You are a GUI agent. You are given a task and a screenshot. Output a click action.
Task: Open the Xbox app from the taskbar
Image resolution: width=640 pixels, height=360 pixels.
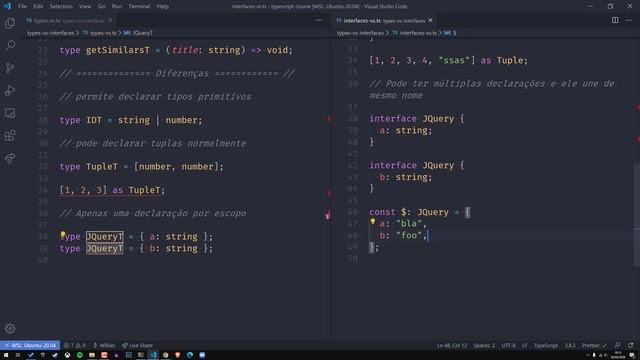point(67,355)
